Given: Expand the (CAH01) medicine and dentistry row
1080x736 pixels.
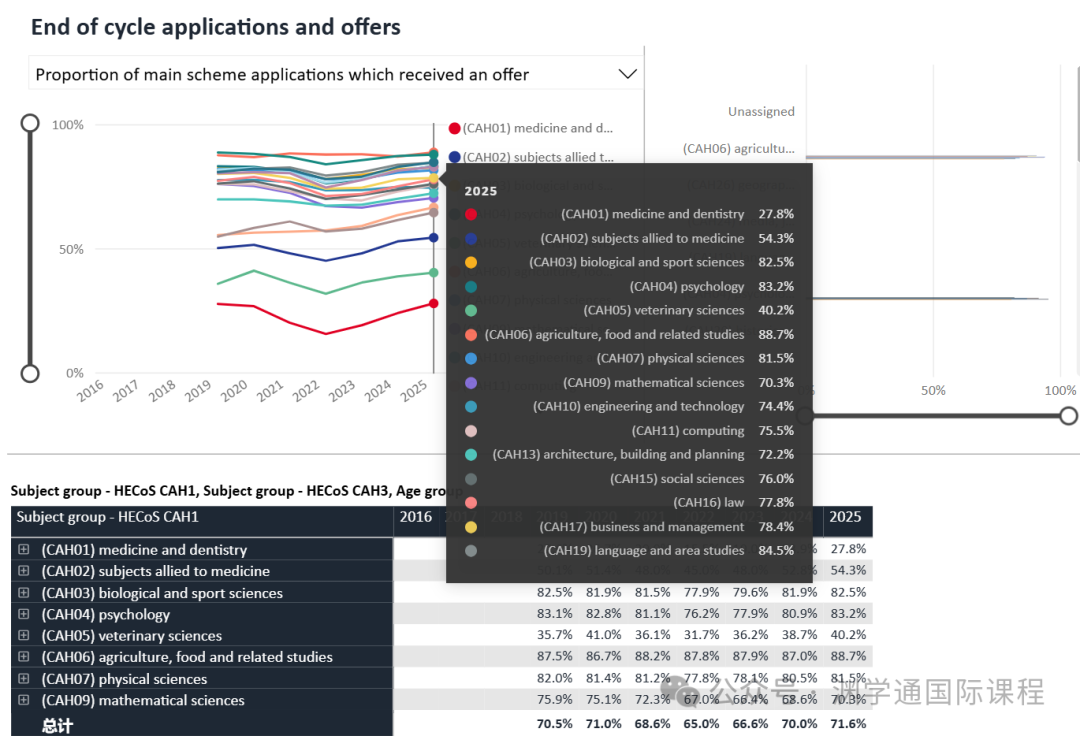Looking at the screenshot, I should 24,550.
